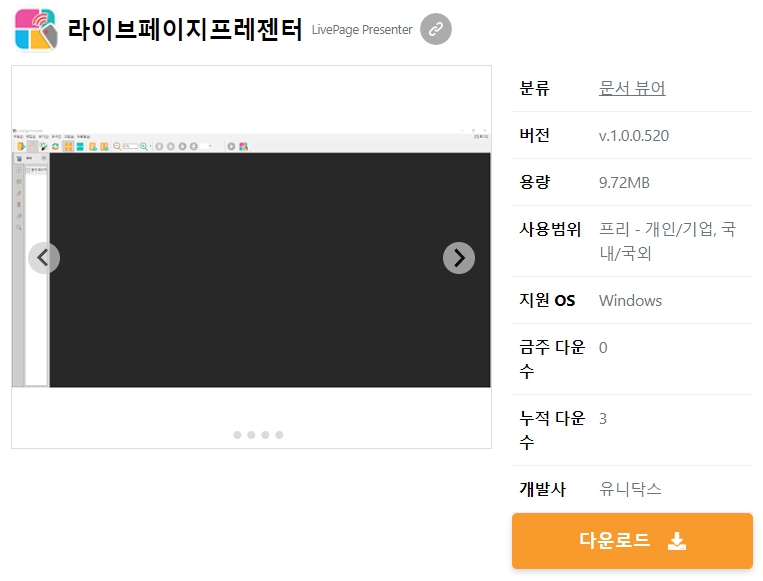Click the version value v.1.0.0.520

634,135
